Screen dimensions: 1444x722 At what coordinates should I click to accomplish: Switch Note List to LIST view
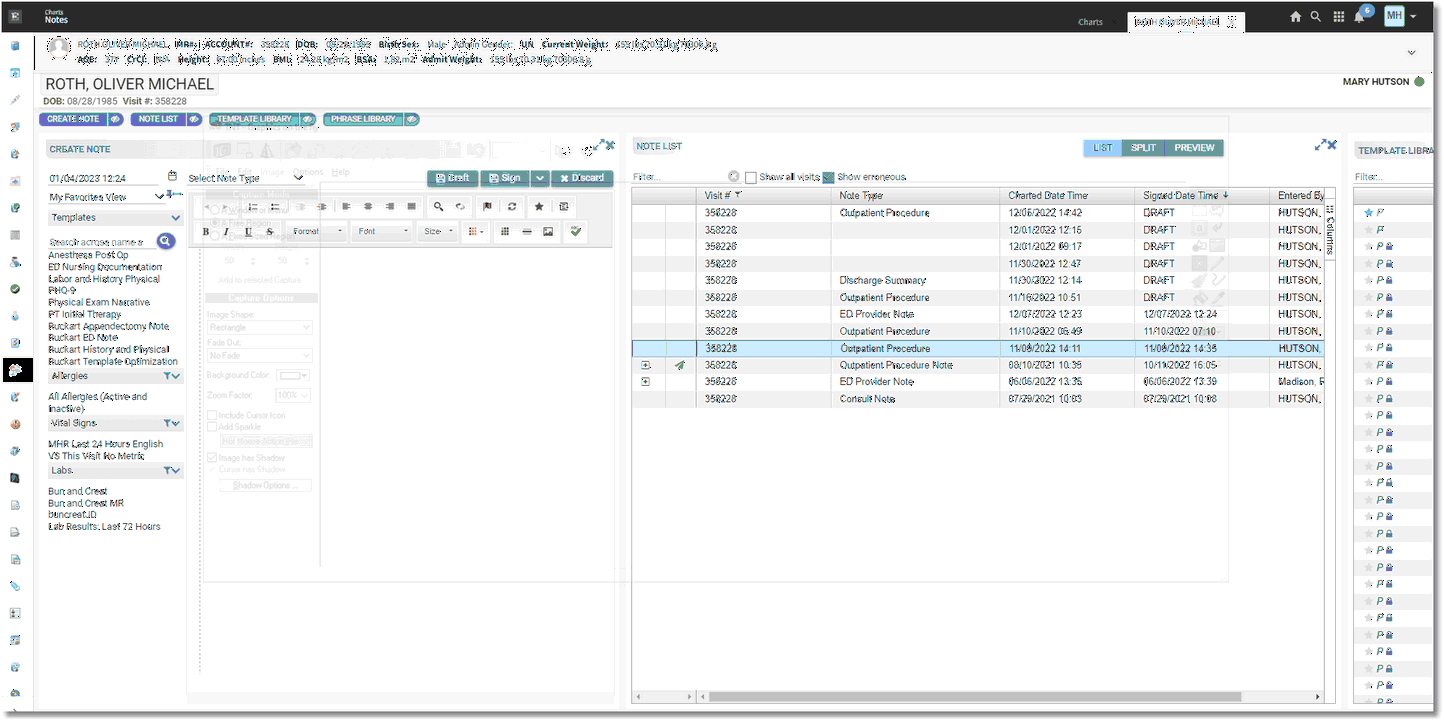(1102, 147)
